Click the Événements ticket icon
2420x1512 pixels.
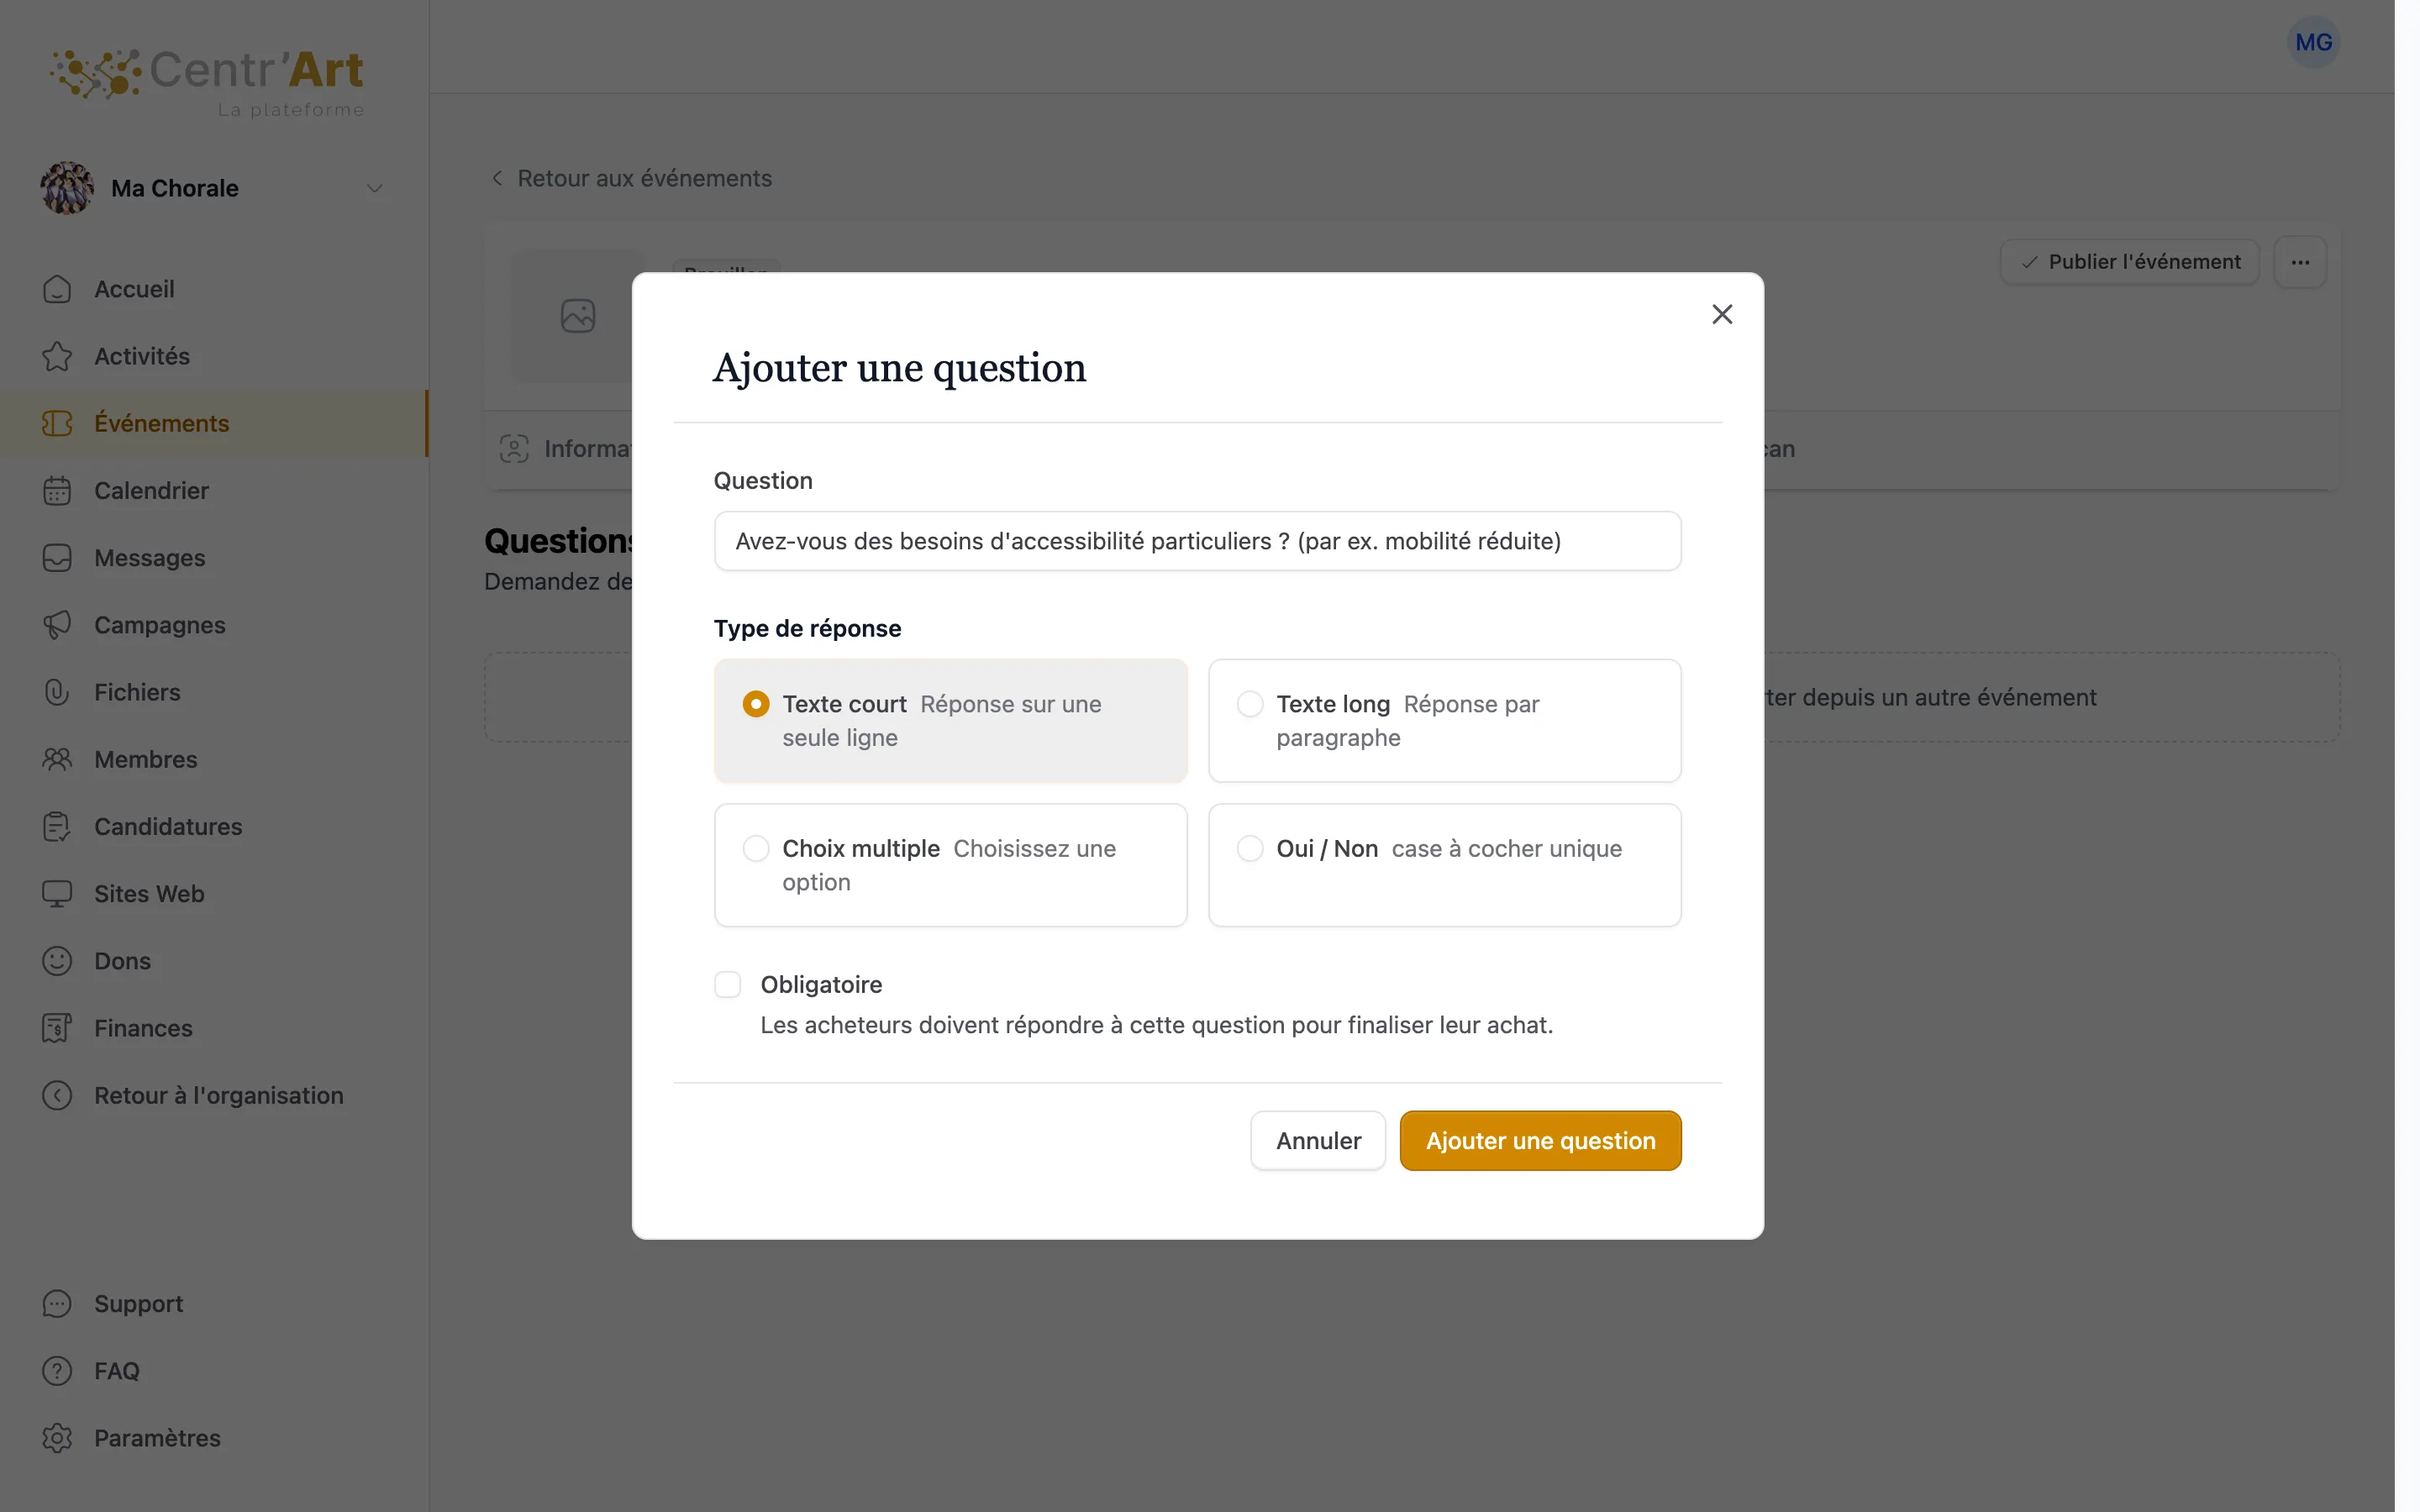[57, 423]
